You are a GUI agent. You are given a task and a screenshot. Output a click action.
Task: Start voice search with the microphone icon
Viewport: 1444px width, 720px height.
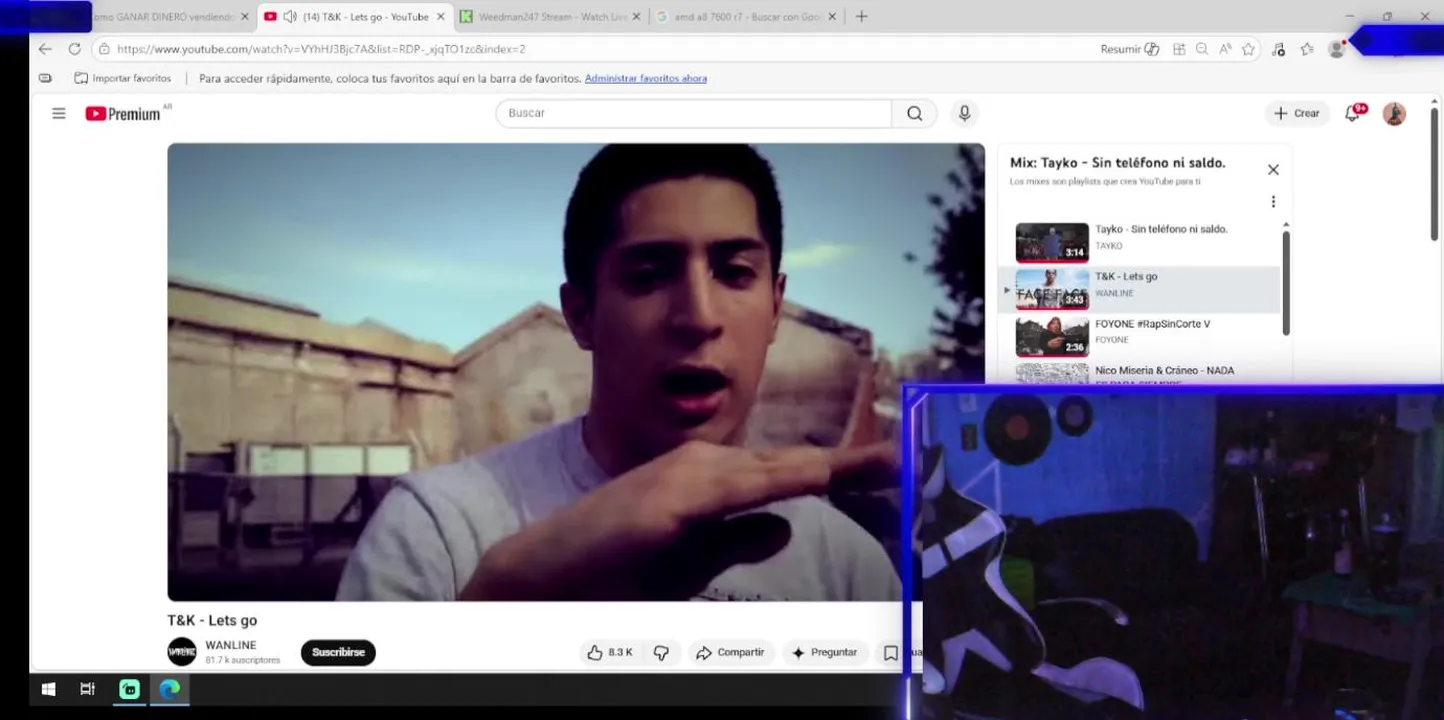click(964, 113)
